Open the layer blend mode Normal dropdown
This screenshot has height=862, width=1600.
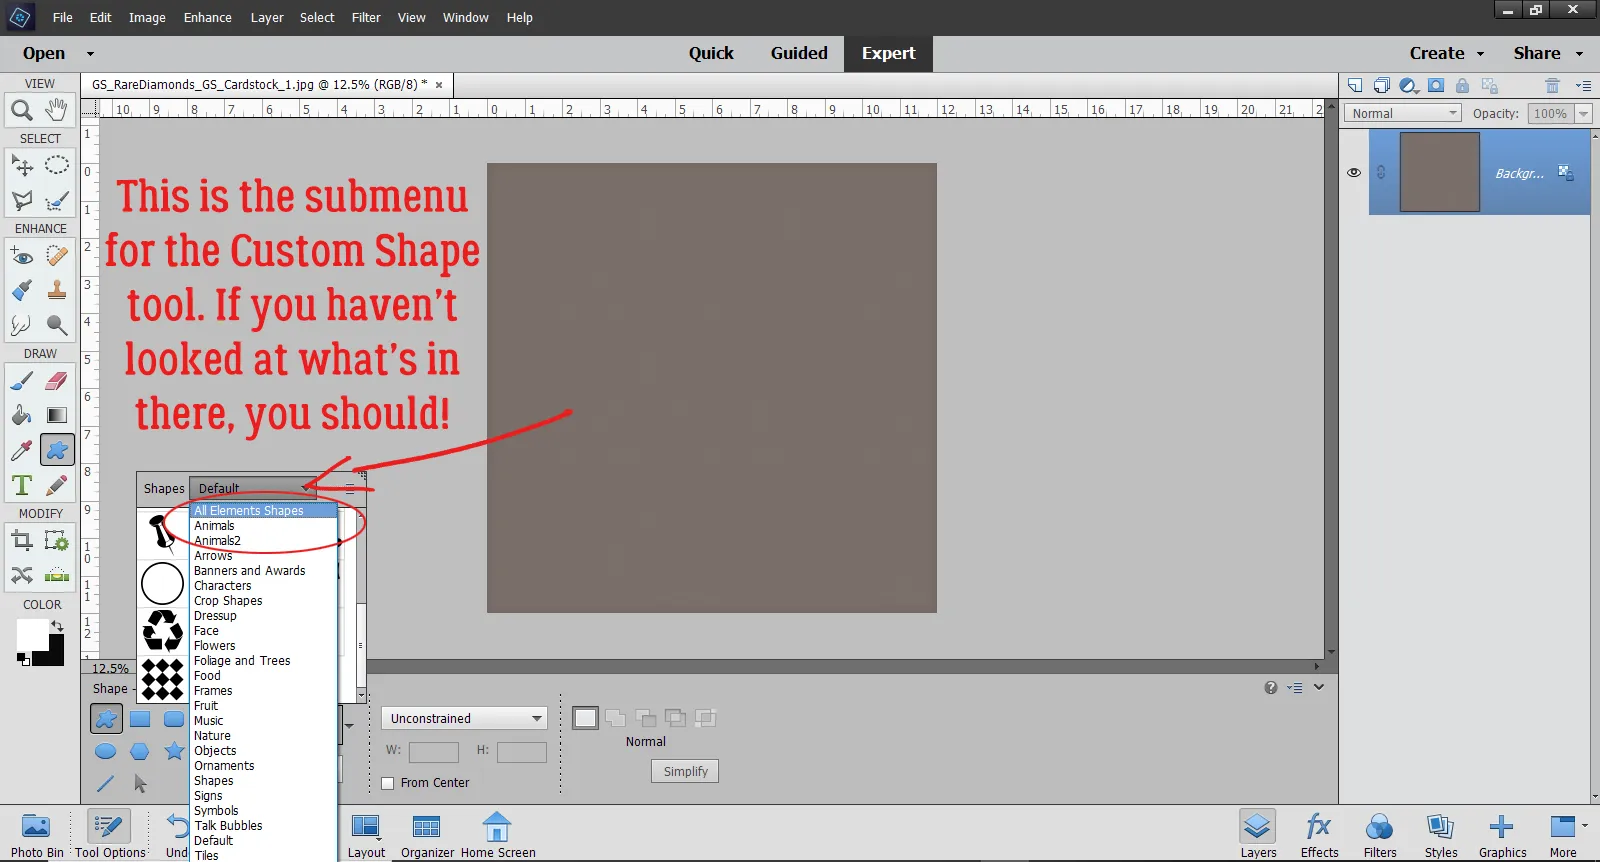click(x=1403, y=114)
